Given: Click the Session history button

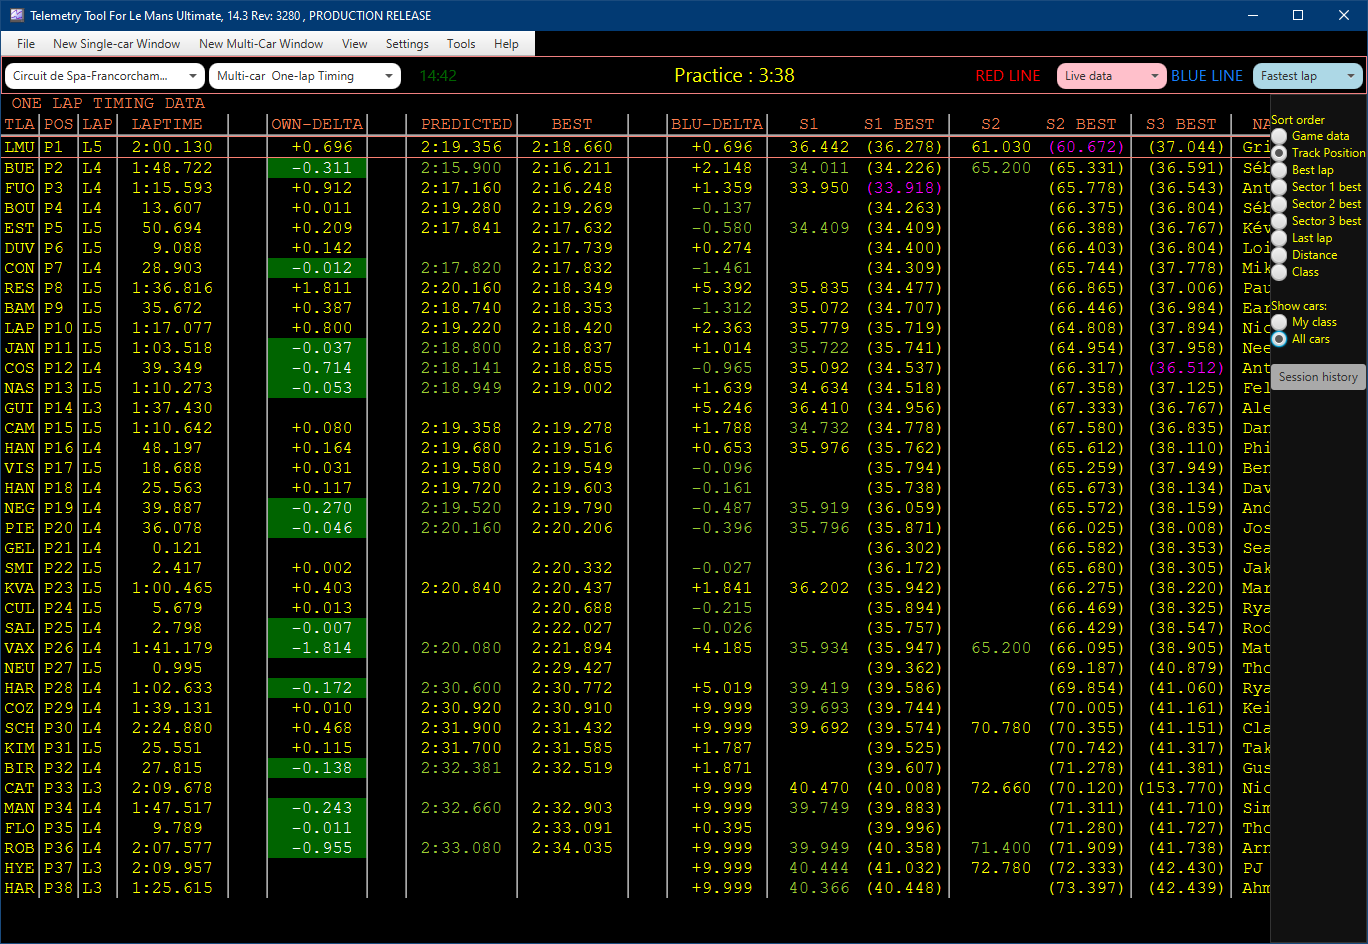Looking at the screenshot, I should pos(1318,377).
